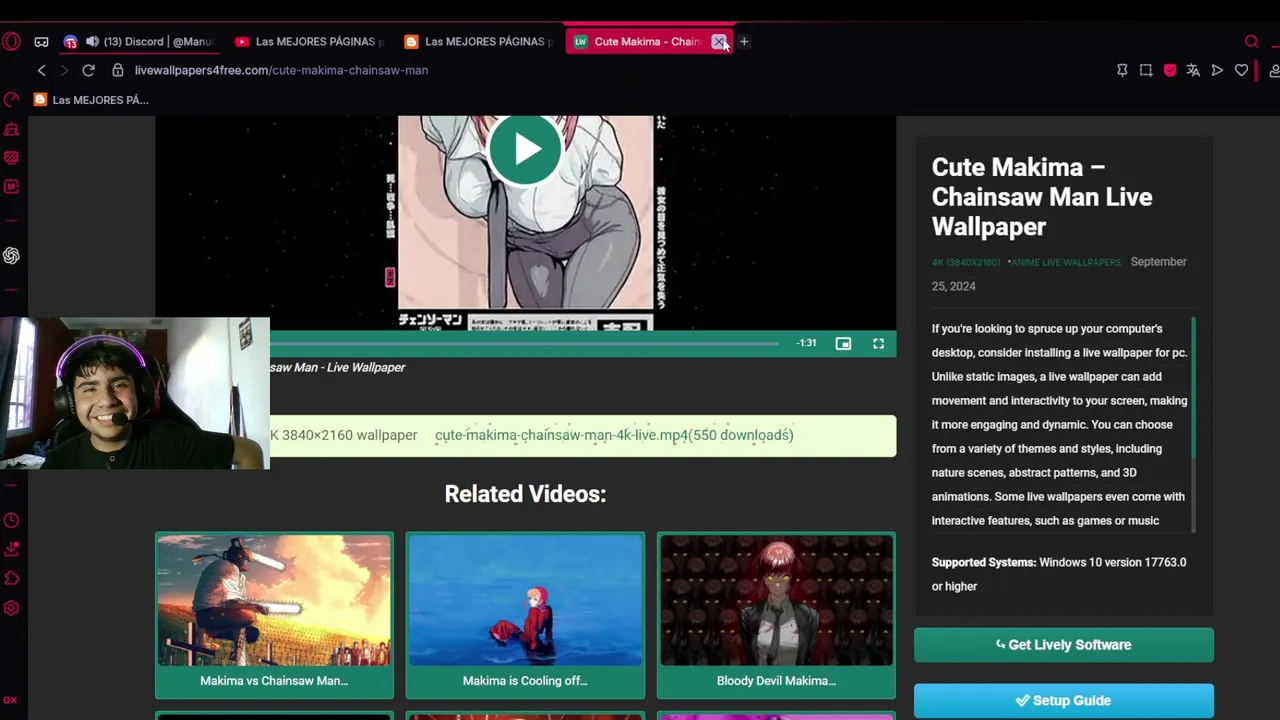Close the Cute Makima tab

pyautogui.click(x=719, y=42)
